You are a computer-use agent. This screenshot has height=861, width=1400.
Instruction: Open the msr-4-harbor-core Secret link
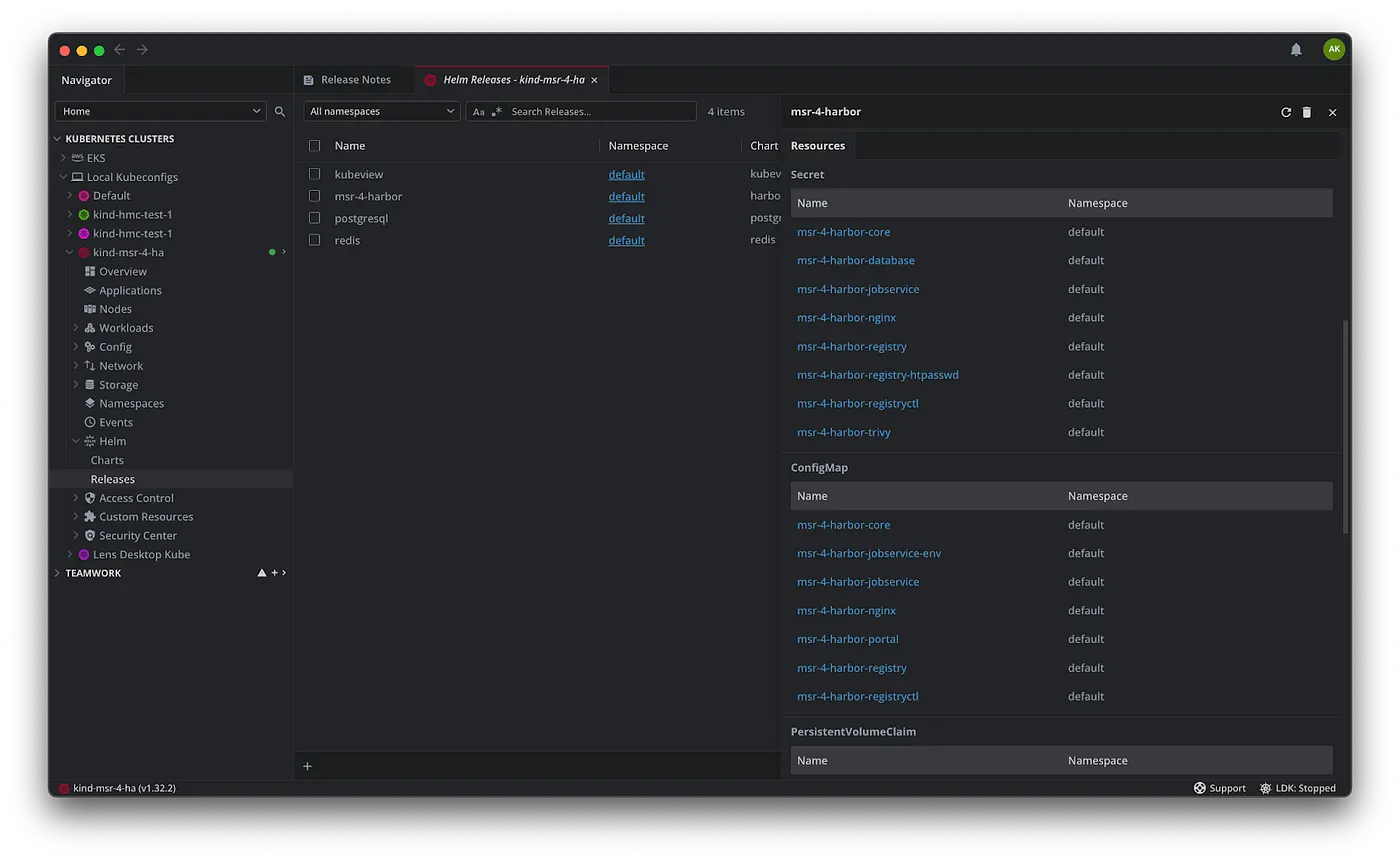point(843,231)
